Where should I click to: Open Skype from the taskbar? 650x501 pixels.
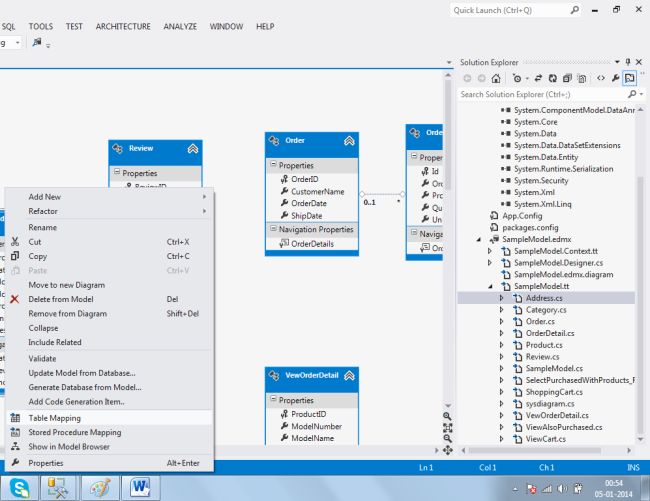[x=19, y=488]
